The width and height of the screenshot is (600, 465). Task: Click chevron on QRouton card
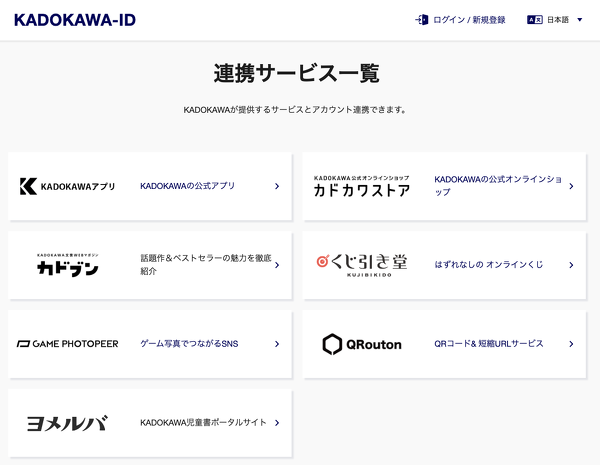pyautogui.click(x=571, y=344)
